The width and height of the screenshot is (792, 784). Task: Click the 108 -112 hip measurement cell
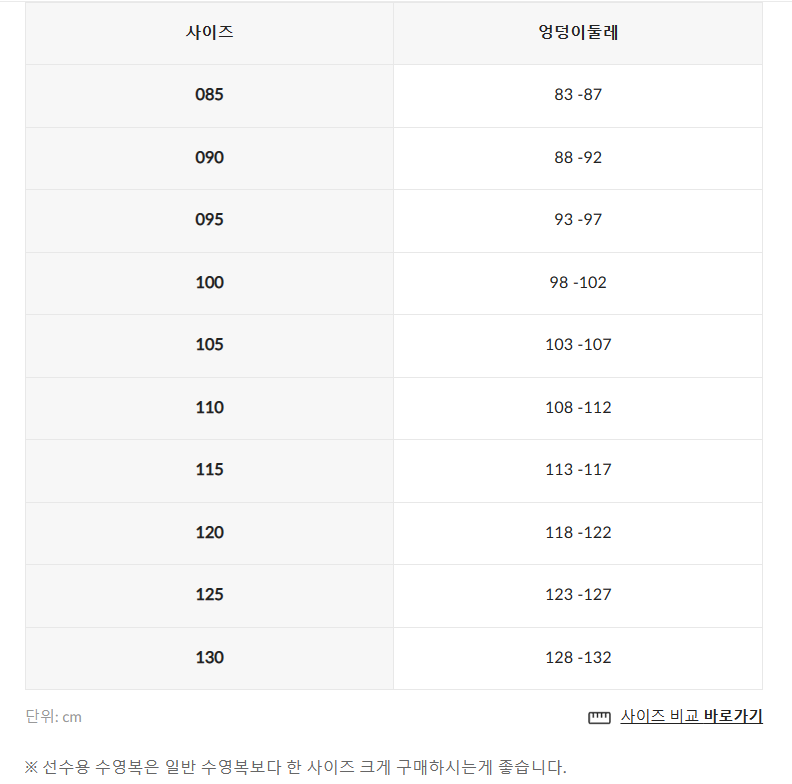[578, 408]
